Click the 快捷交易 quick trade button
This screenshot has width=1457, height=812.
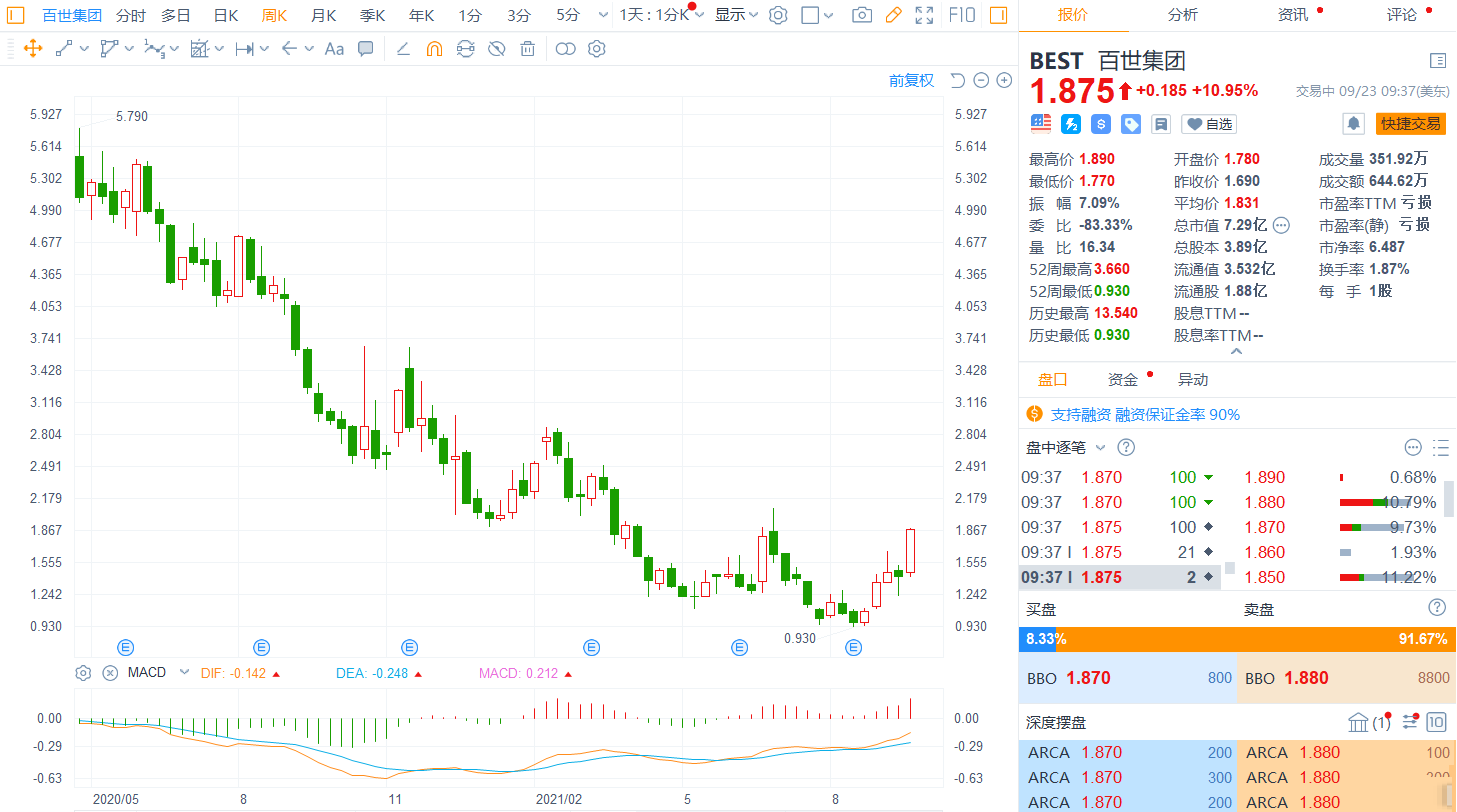(1411, 123)
